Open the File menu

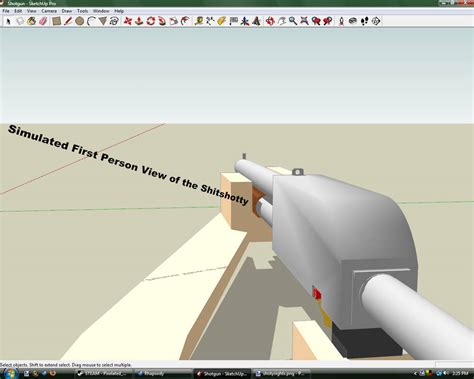[x=6, y=11]
